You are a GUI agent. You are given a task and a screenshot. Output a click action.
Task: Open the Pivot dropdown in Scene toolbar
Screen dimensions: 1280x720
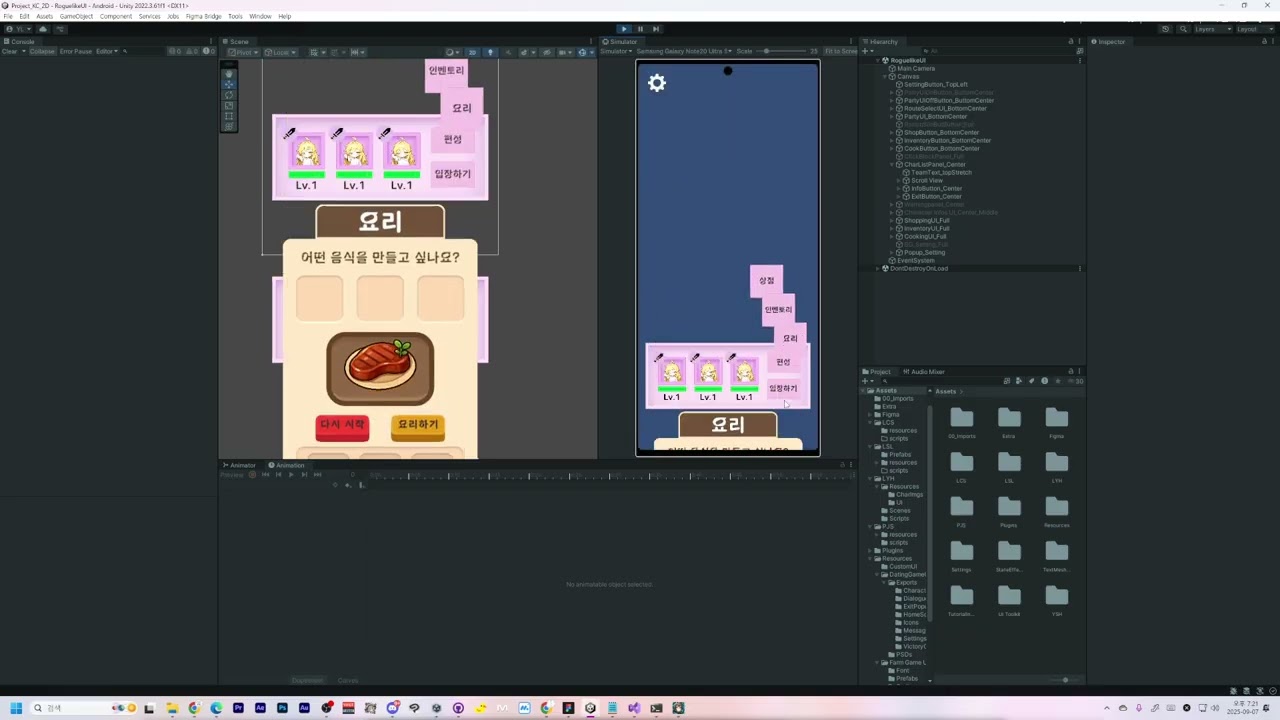pos(241,52)
